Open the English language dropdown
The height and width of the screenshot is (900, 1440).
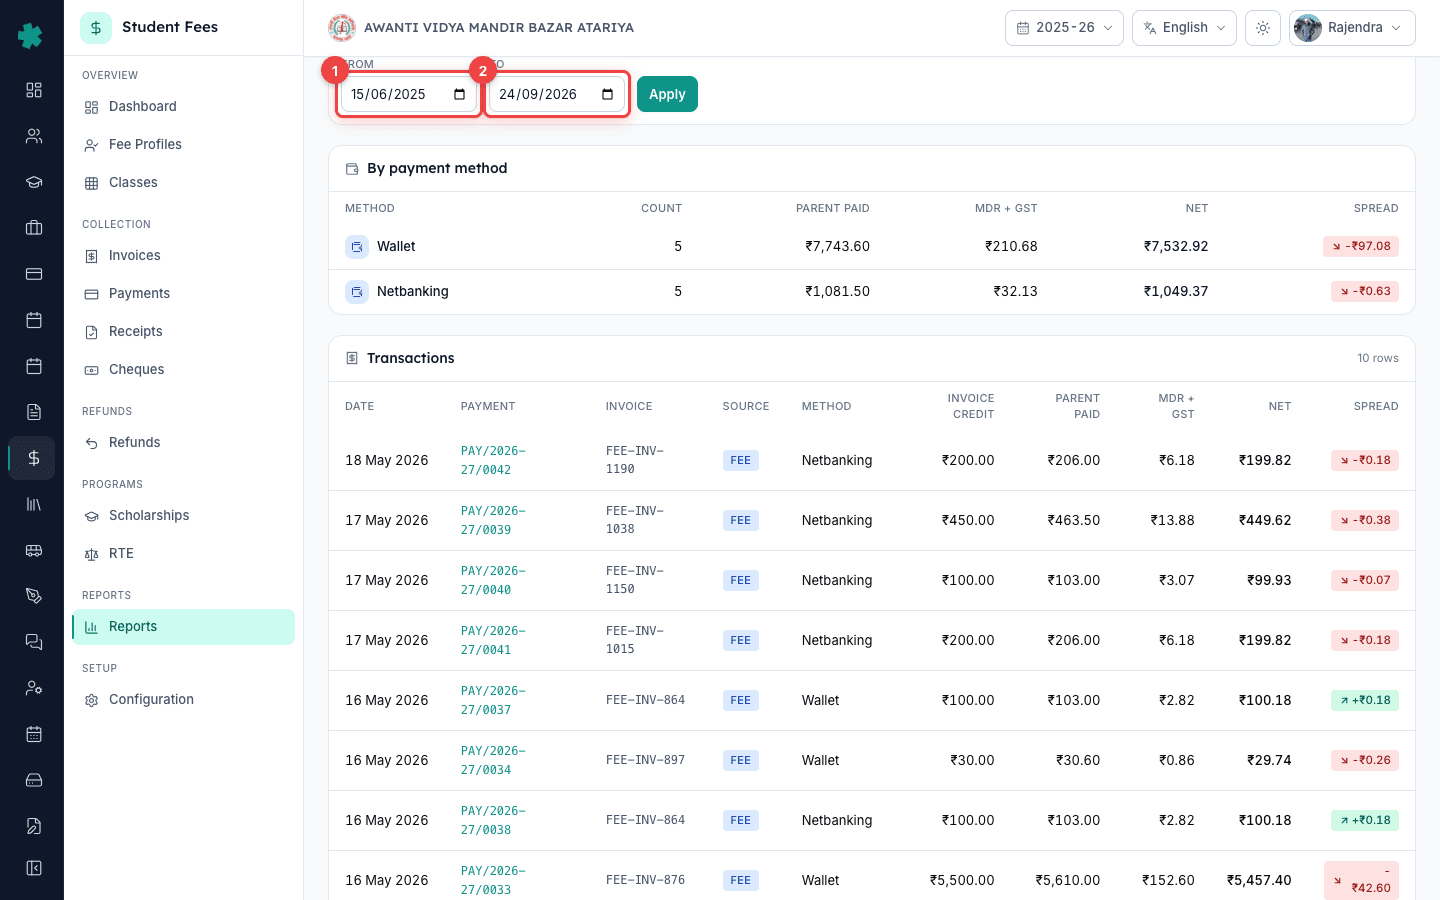click(1184, 28)
